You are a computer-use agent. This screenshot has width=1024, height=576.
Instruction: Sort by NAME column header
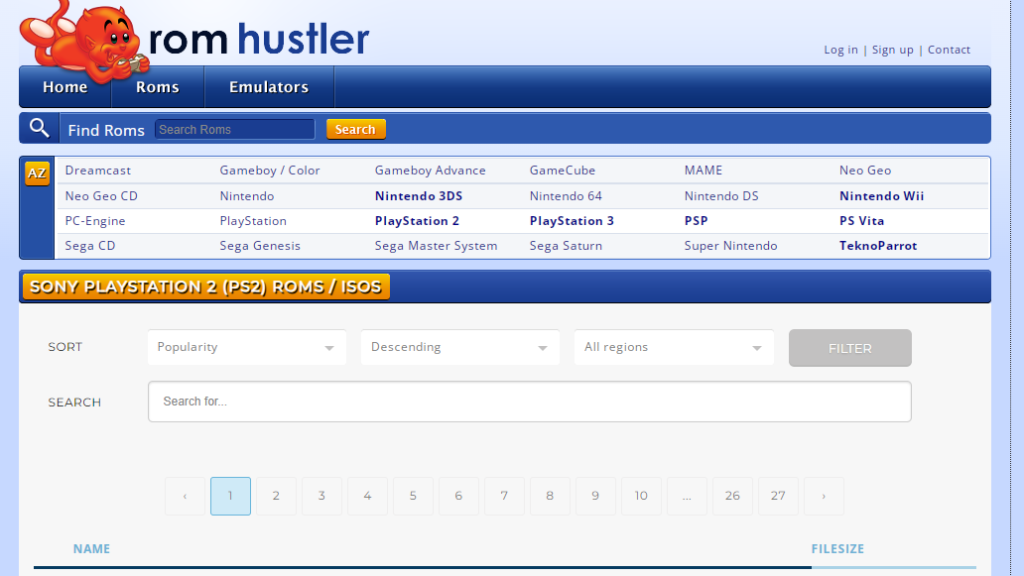[91, 549]
